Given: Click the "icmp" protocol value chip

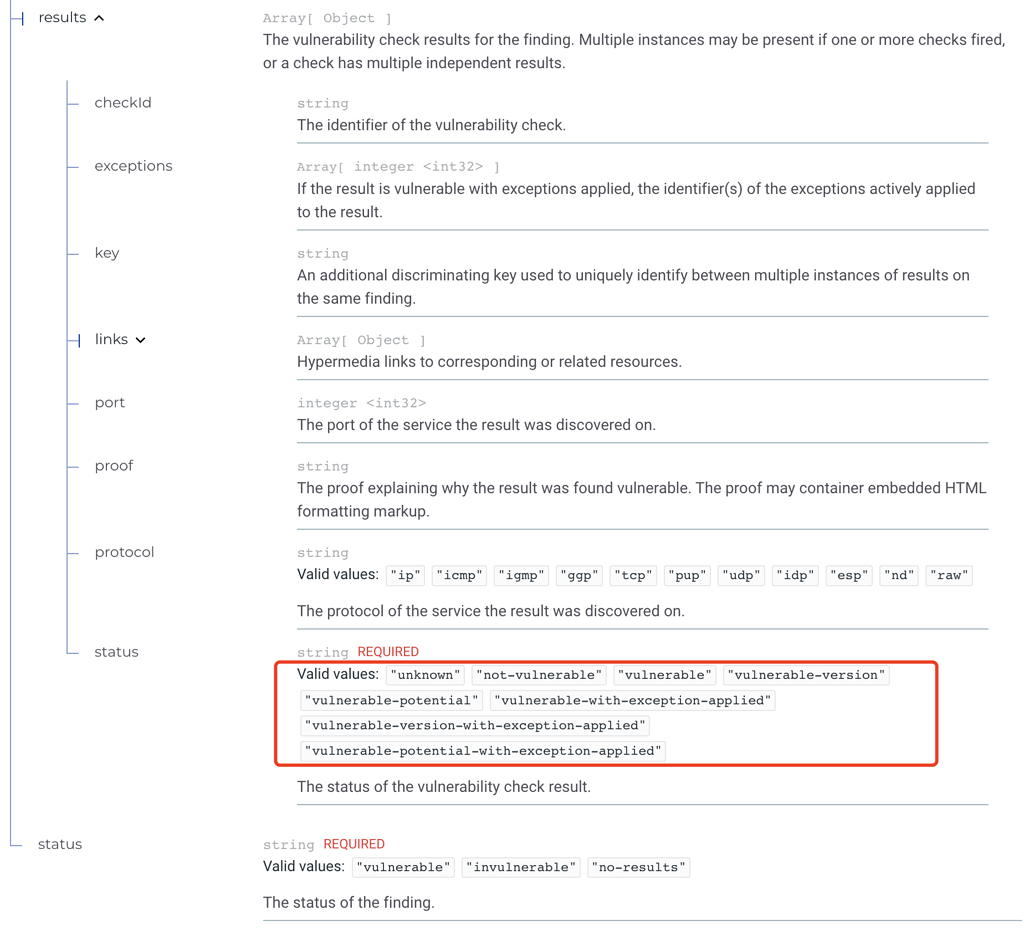Looking at the screenshot, I should pyautogui.click(x=458, y=575).
